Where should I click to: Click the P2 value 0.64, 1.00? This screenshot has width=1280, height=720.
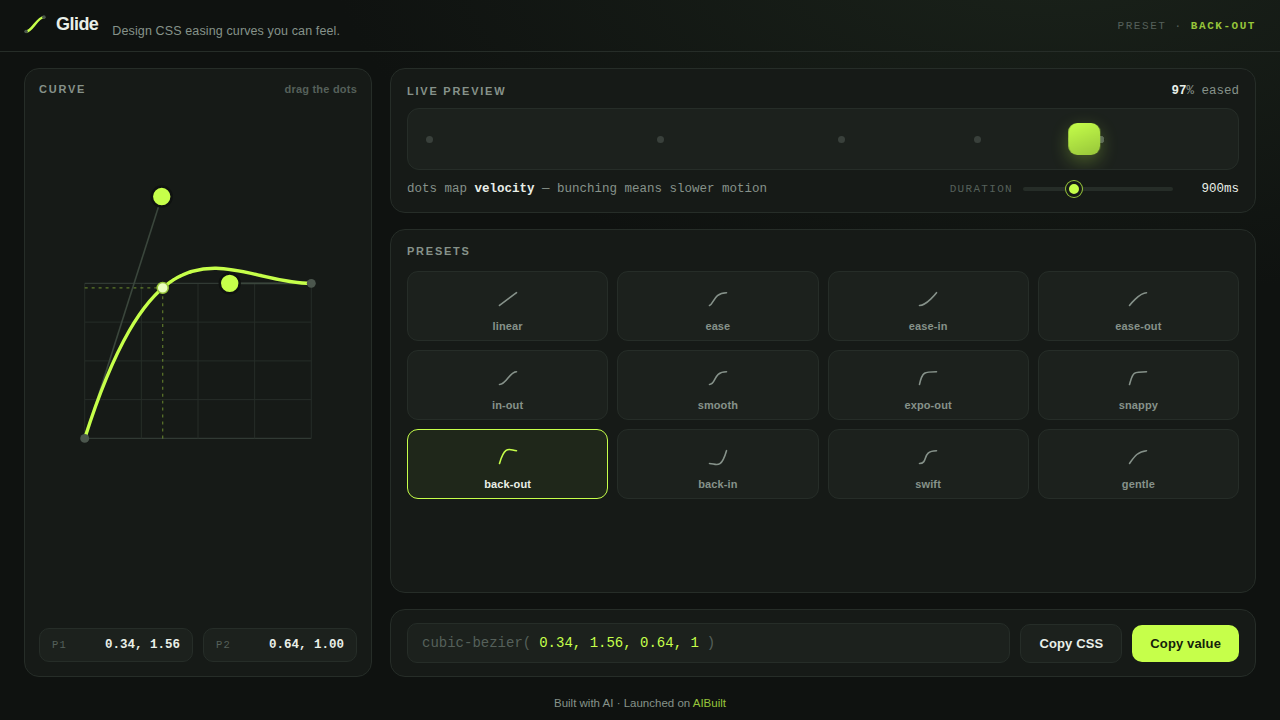coord(306,645)
